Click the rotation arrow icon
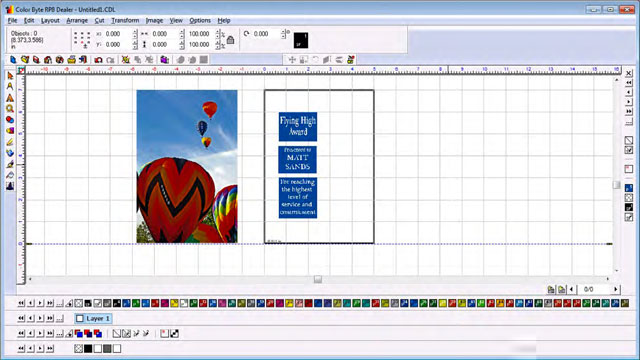The width and height of the screenshot is (640, 360). pos(247,34)
